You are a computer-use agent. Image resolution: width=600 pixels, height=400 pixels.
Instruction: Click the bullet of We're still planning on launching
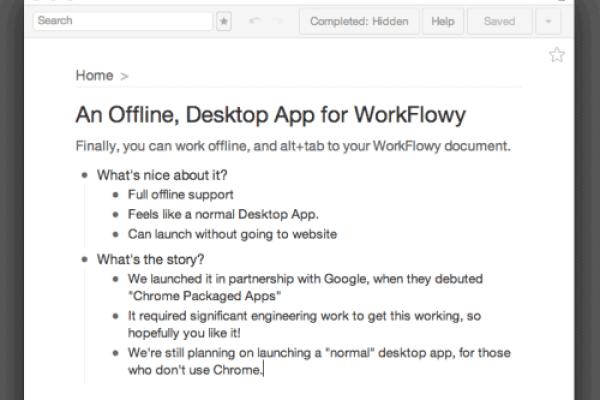[116, 353]
